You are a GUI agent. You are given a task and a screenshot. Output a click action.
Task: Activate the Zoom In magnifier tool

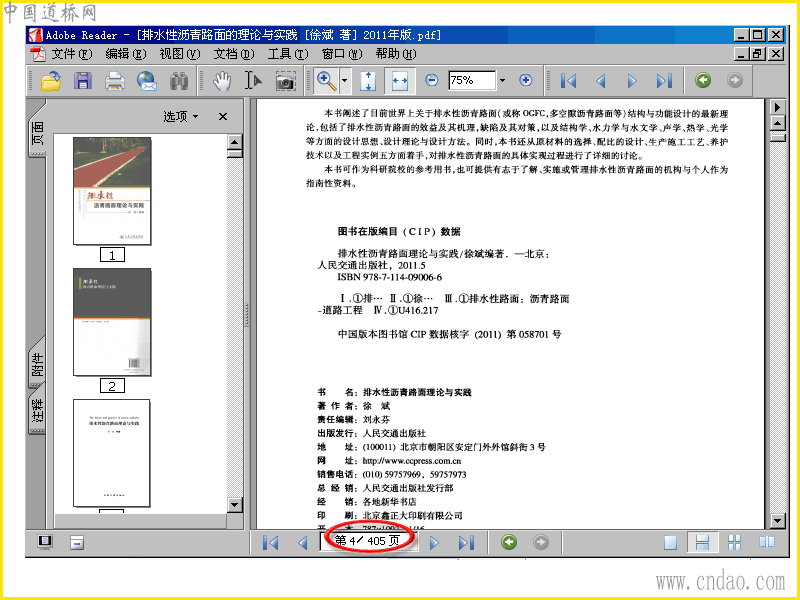[x=326, y=81]
